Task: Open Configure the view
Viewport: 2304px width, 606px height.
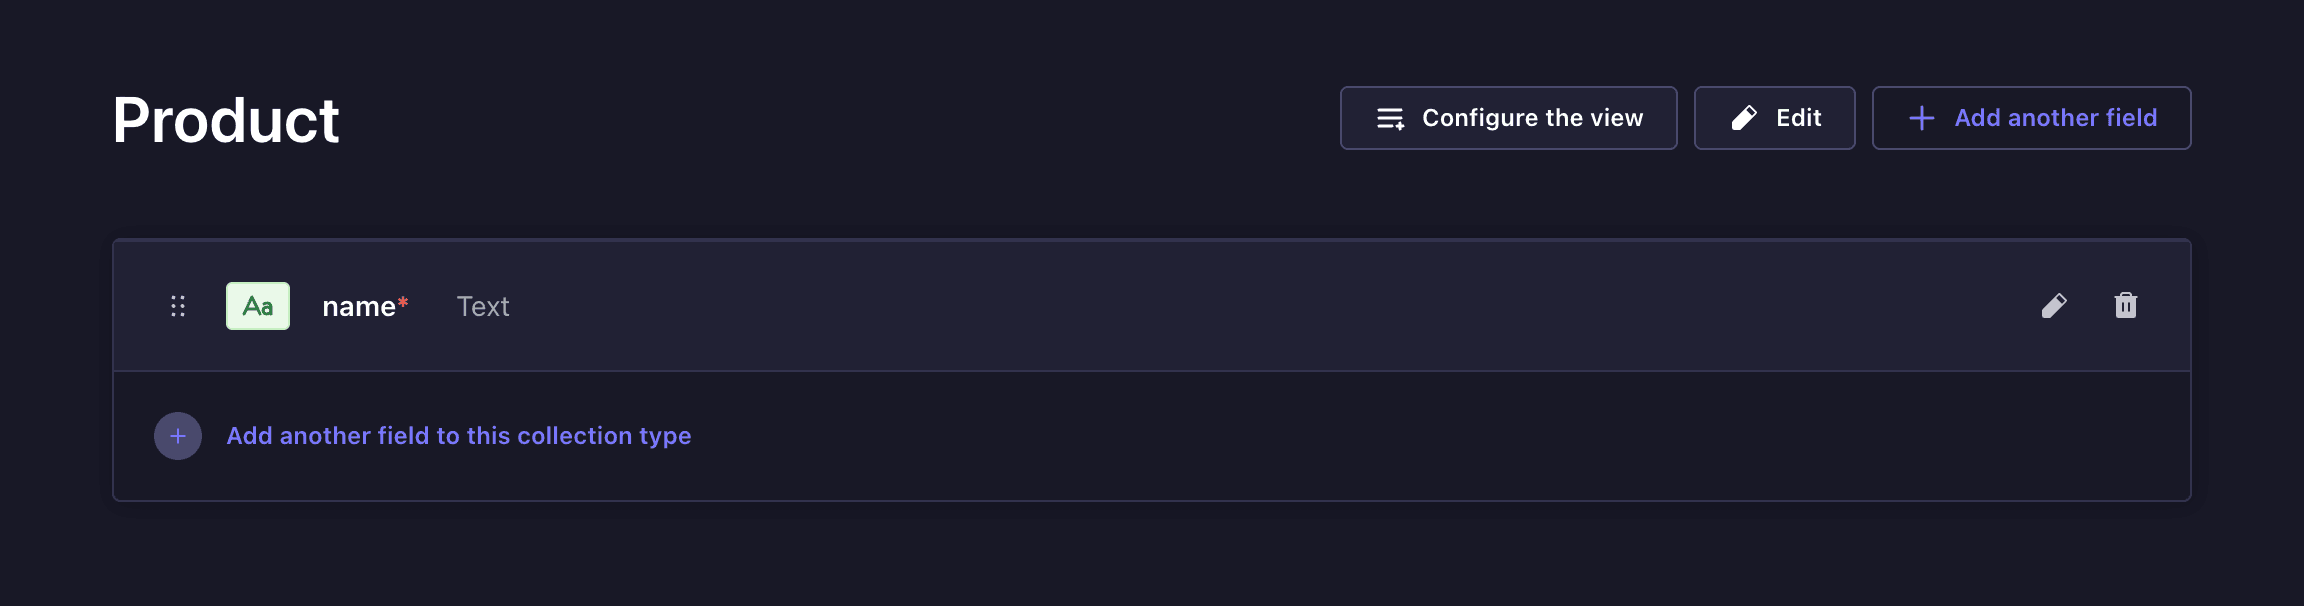Action: tap(1509, 118)
